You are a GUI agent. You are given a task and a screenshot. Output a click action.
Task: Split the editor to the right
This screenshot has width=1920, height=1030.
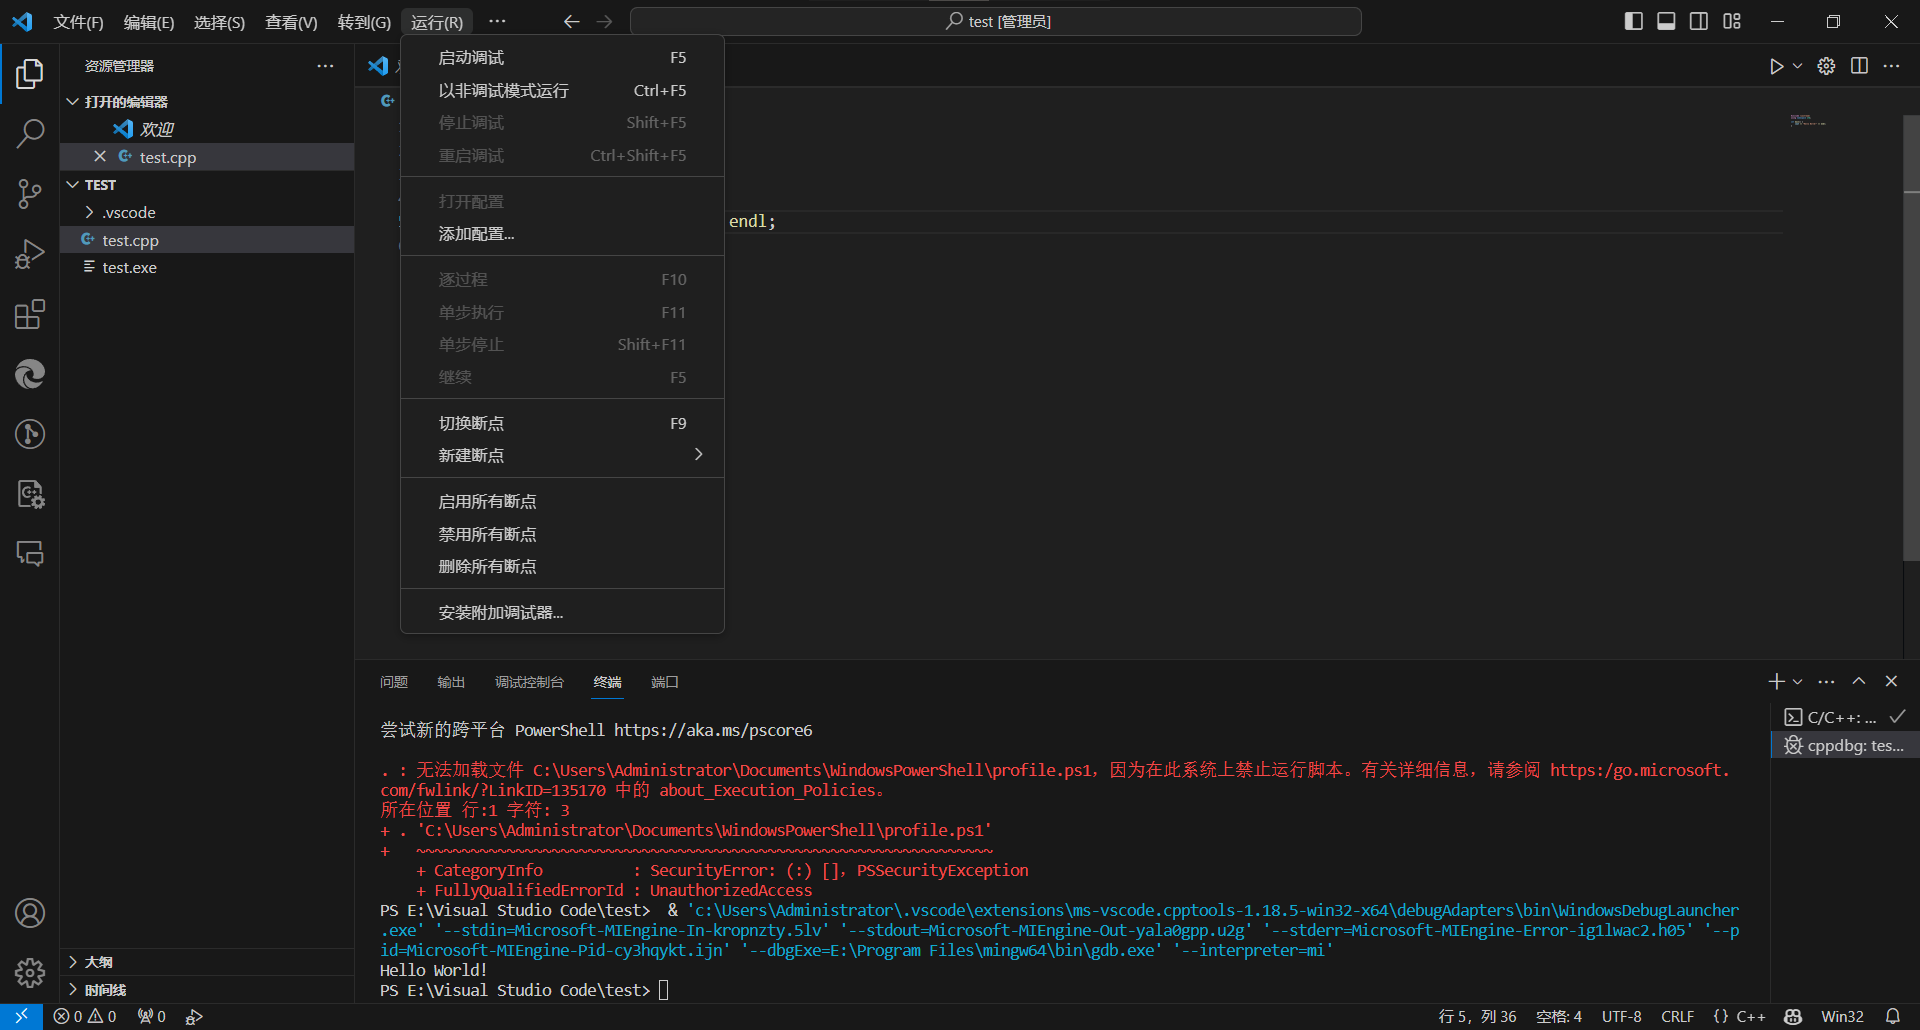(x=1859, y=66)
